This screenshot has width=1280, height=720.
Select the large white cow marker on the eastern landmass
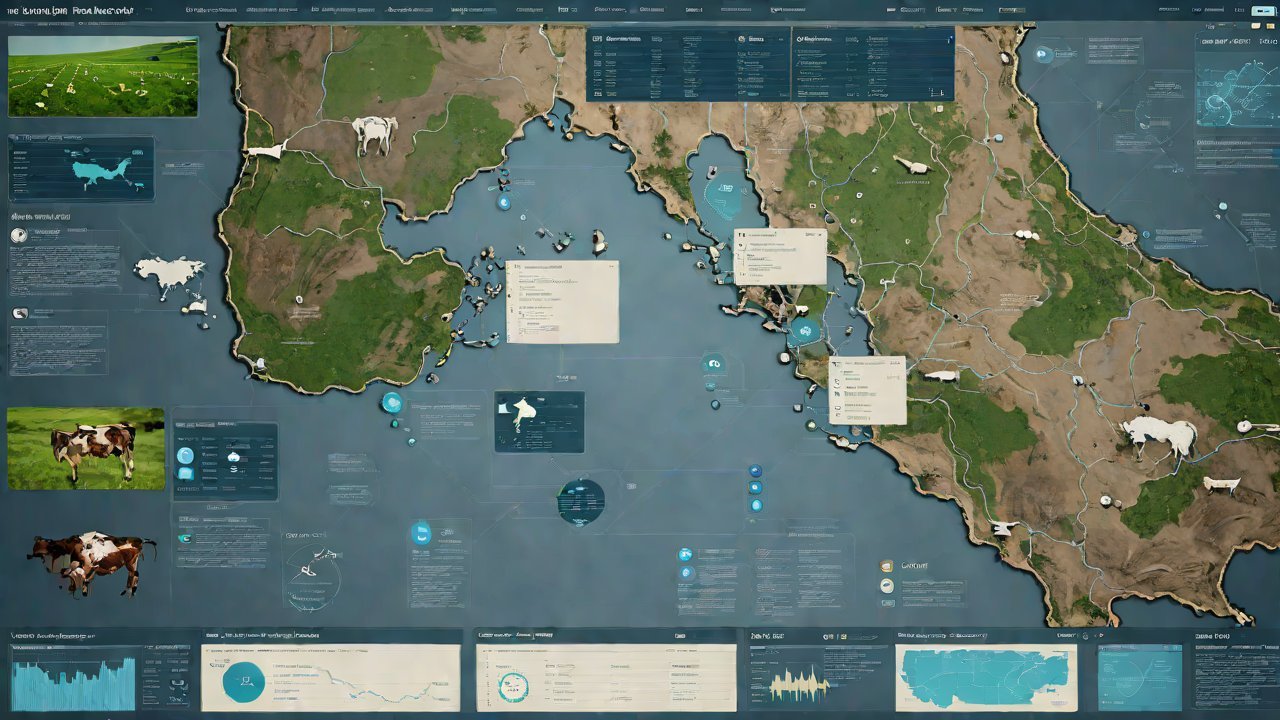pos(1160,436)
